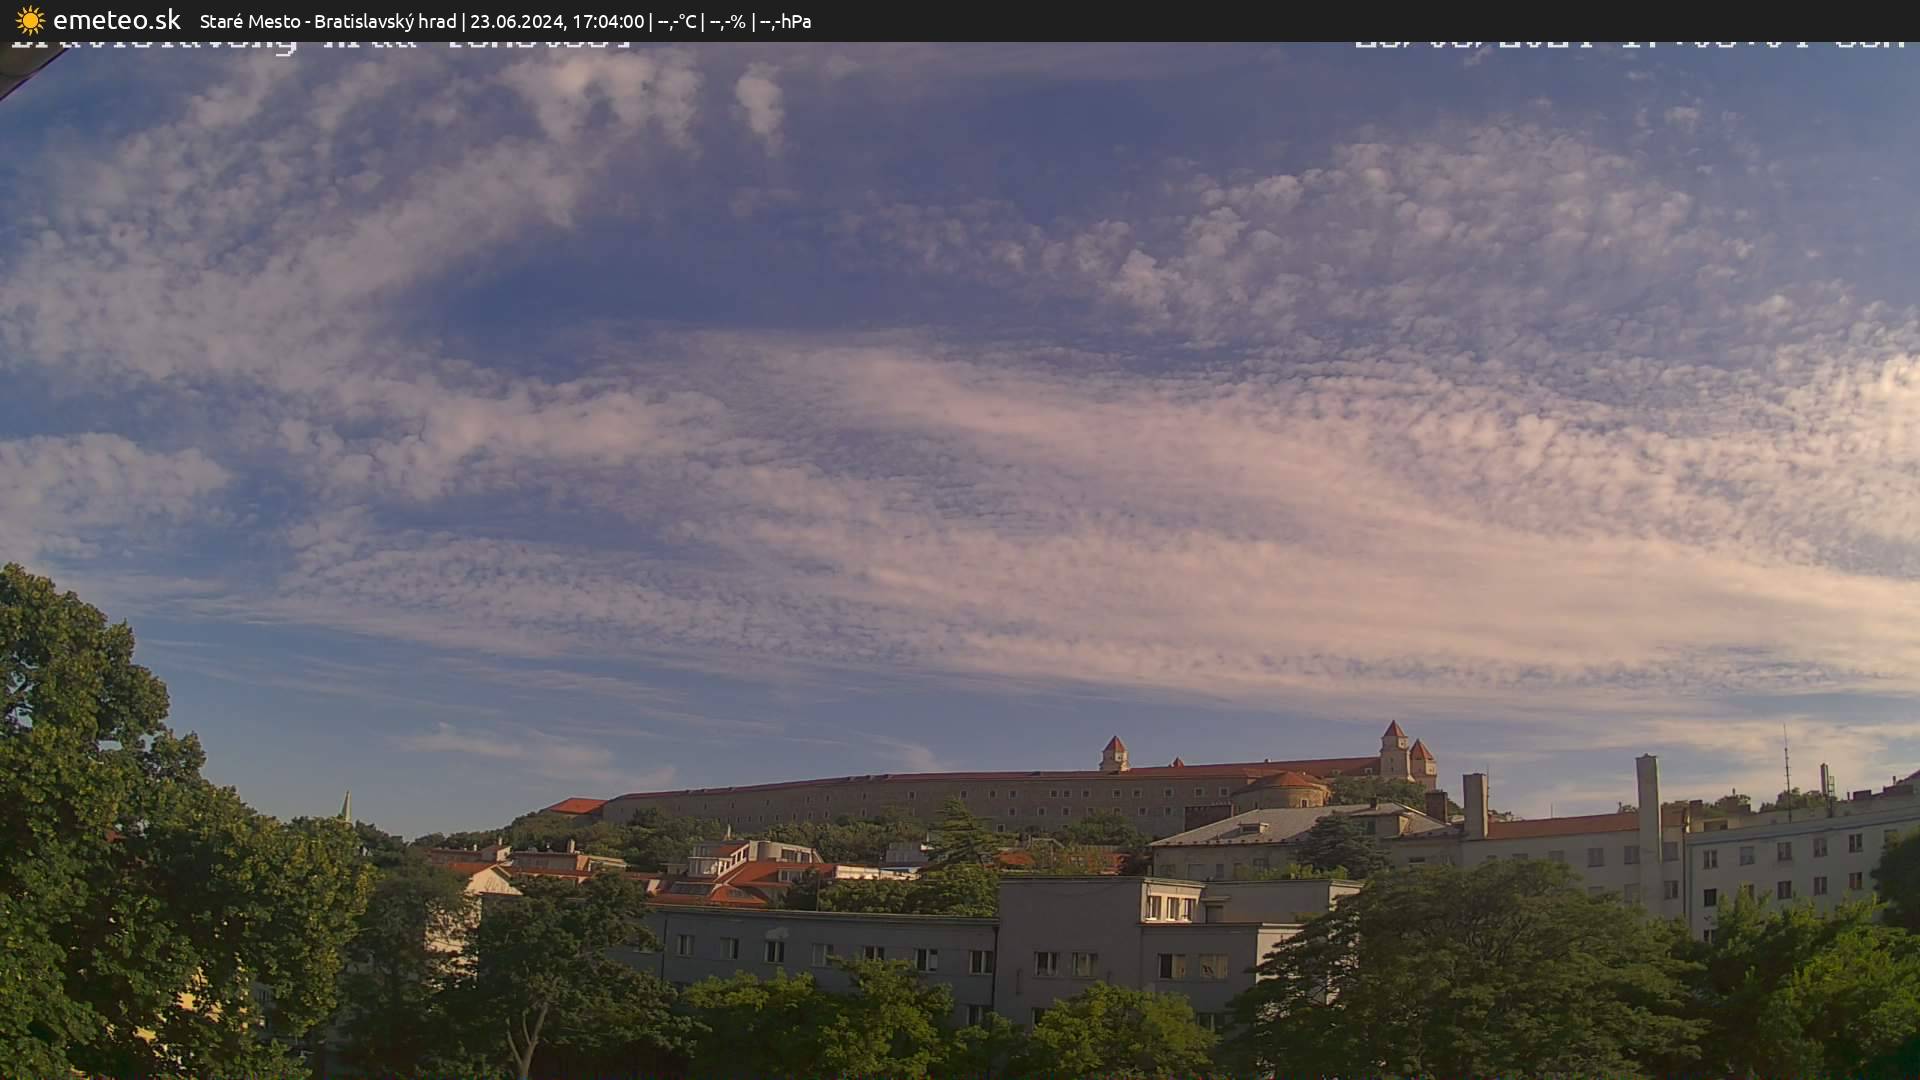Click the sun logo icon
The image size is (1920, 1080).
[30, 20]
